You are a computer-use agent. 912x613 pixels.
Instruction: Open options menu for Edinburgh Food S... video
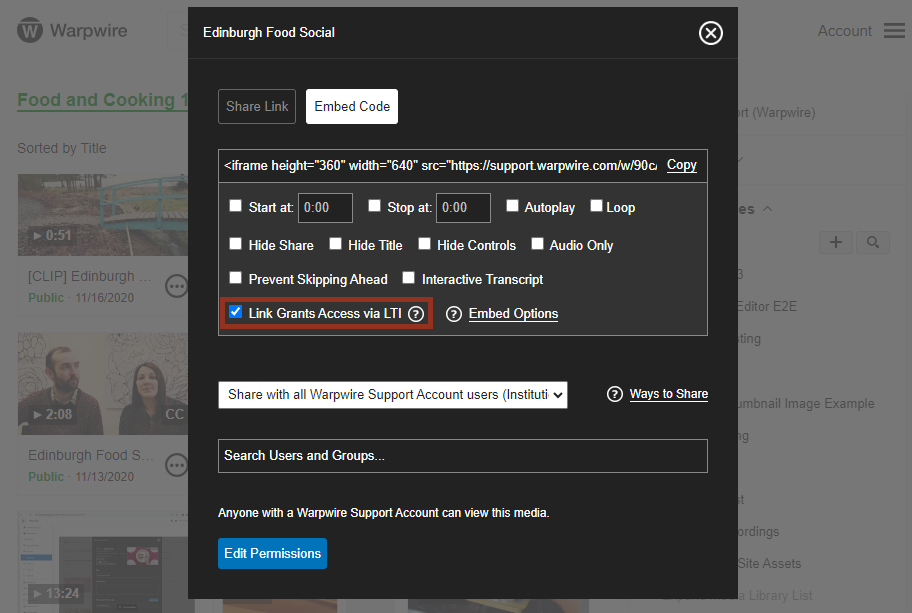pyautogui.click(x=176, y=465)
